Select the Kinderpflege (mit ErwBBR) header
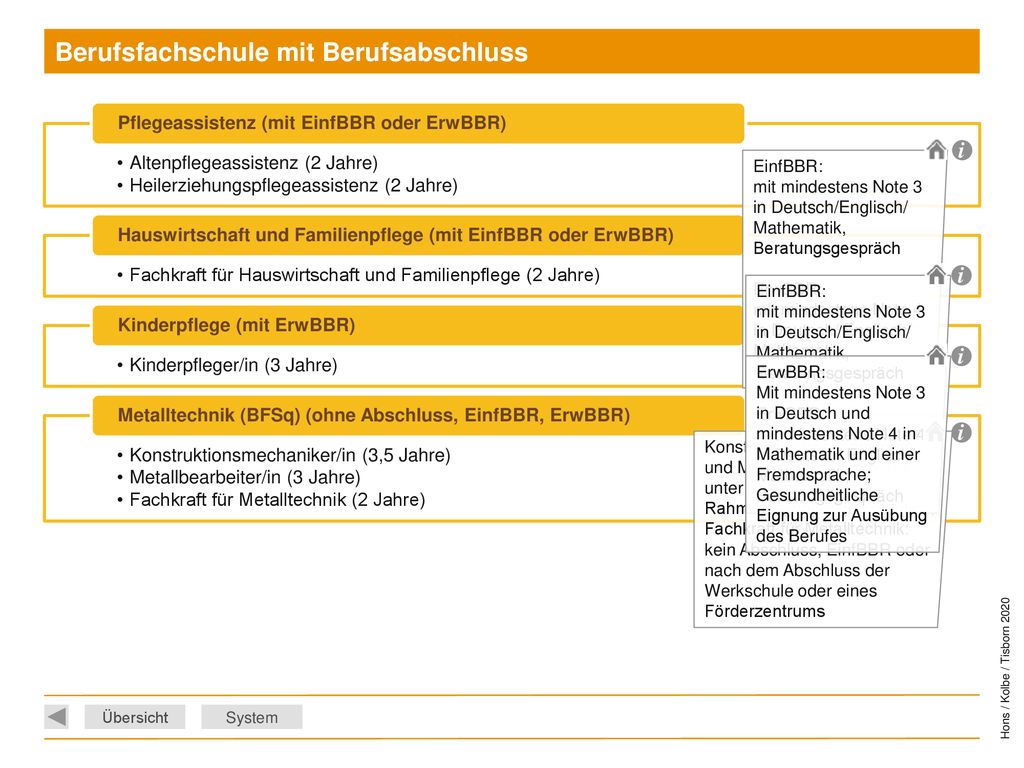Screen dimensions: 1024x768 (418, 325)
